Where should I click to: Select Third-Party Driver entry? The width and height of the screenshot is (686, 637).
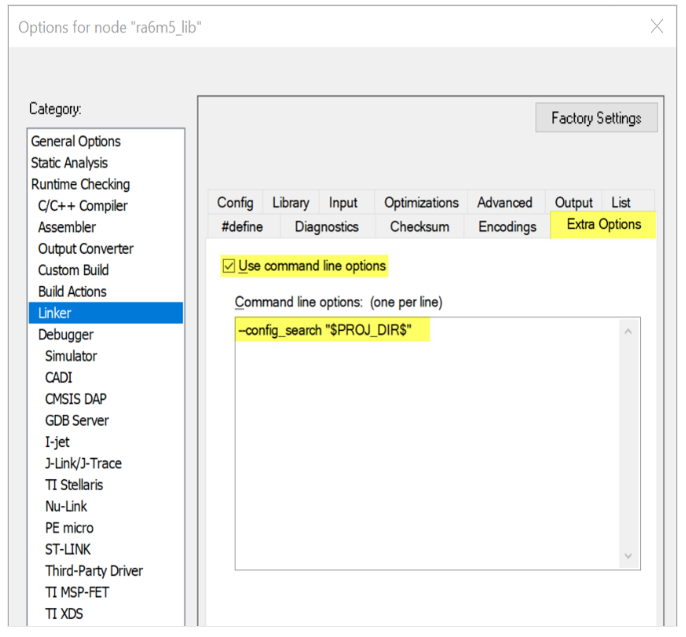[94, 570]
